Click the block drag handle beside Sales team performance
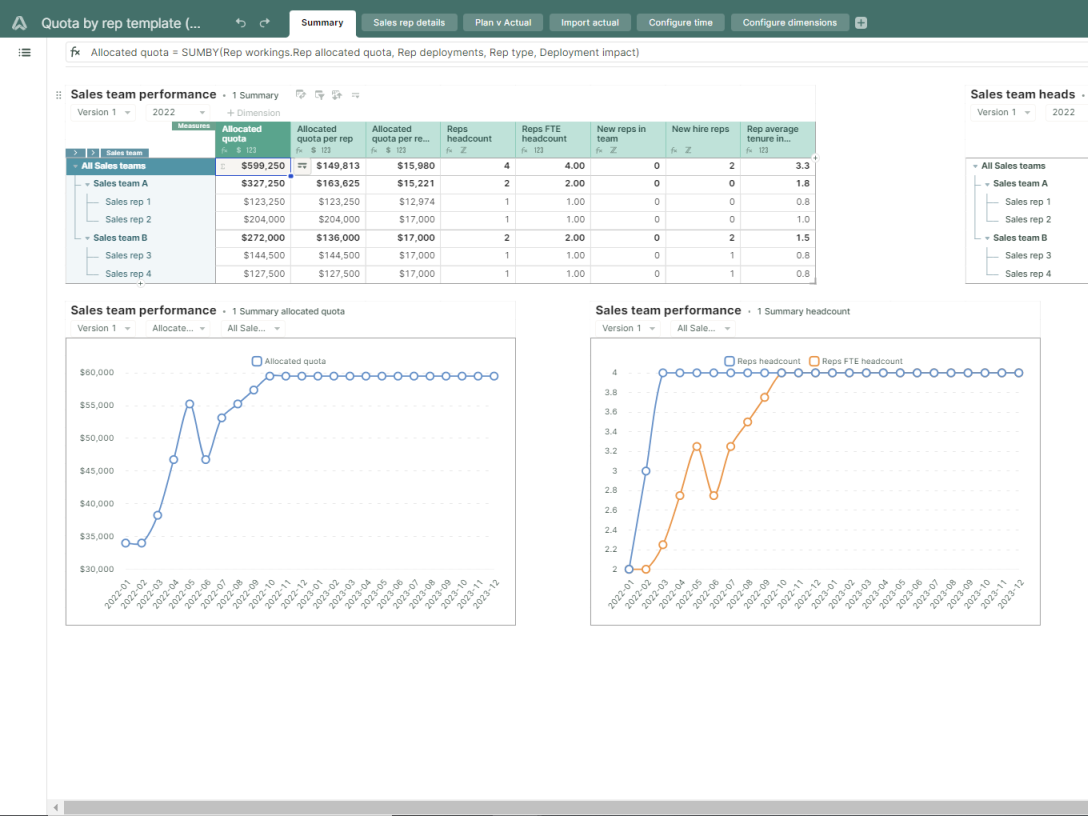Image resolution: width=1088 pixels, height=816 pixels. tap(58, 95)
